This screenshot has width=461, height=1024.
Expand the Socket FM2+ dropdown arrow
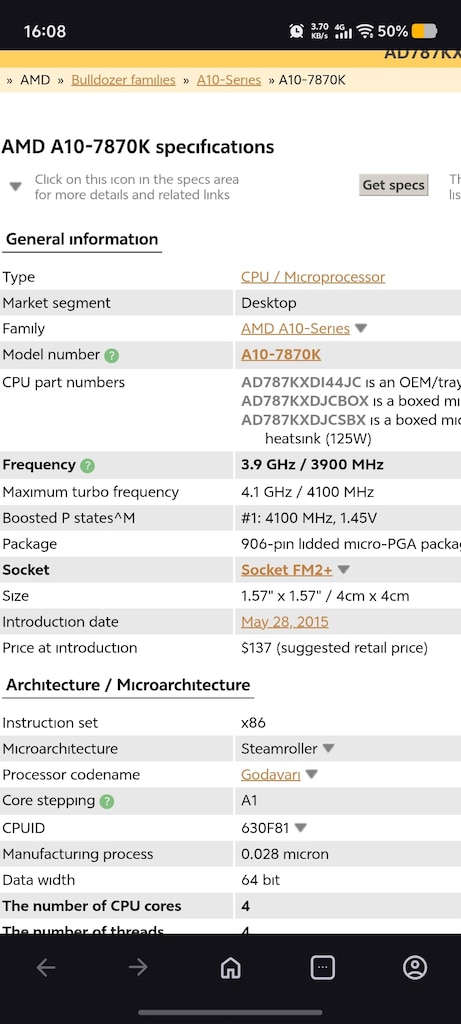point(343,569)
